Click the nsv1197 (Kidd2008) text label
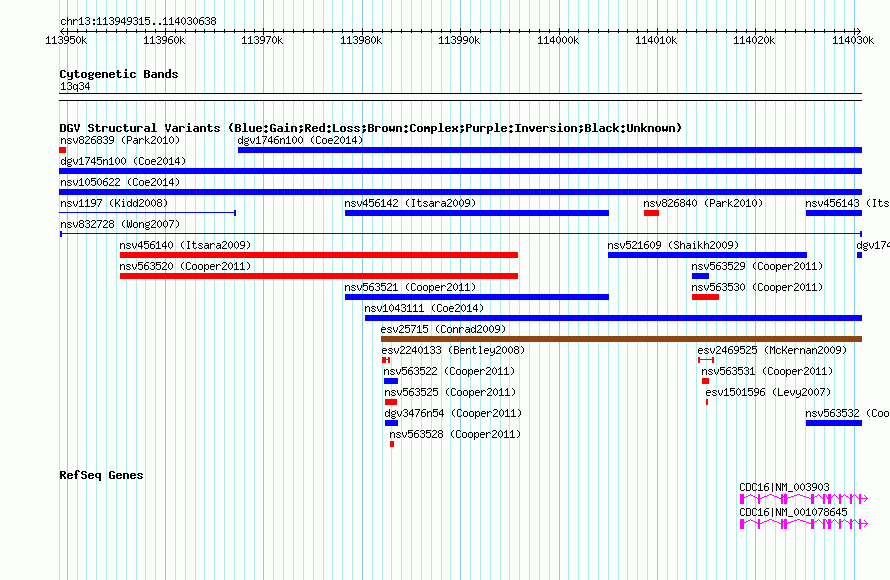 [114, 203]
